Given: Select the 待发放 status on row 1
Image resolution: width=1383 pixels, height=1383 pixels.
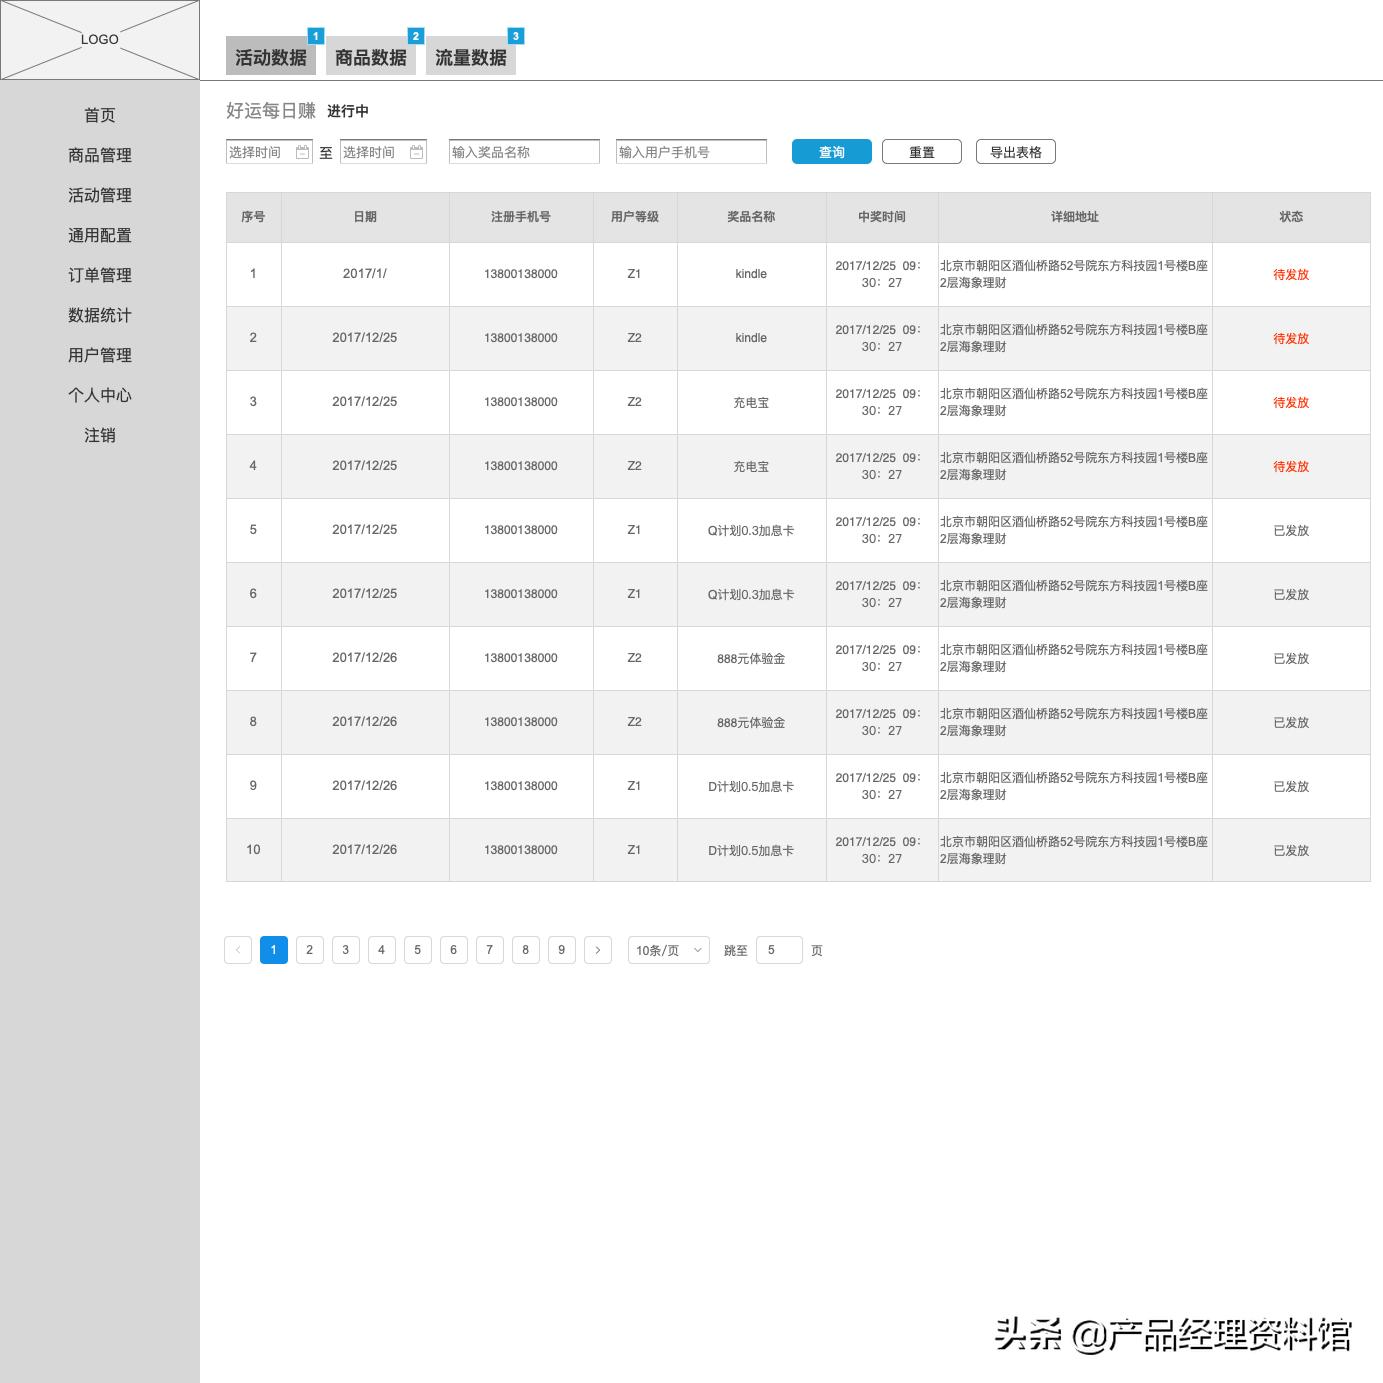Looking at the screenshot, I should [x=1291, y=274].
